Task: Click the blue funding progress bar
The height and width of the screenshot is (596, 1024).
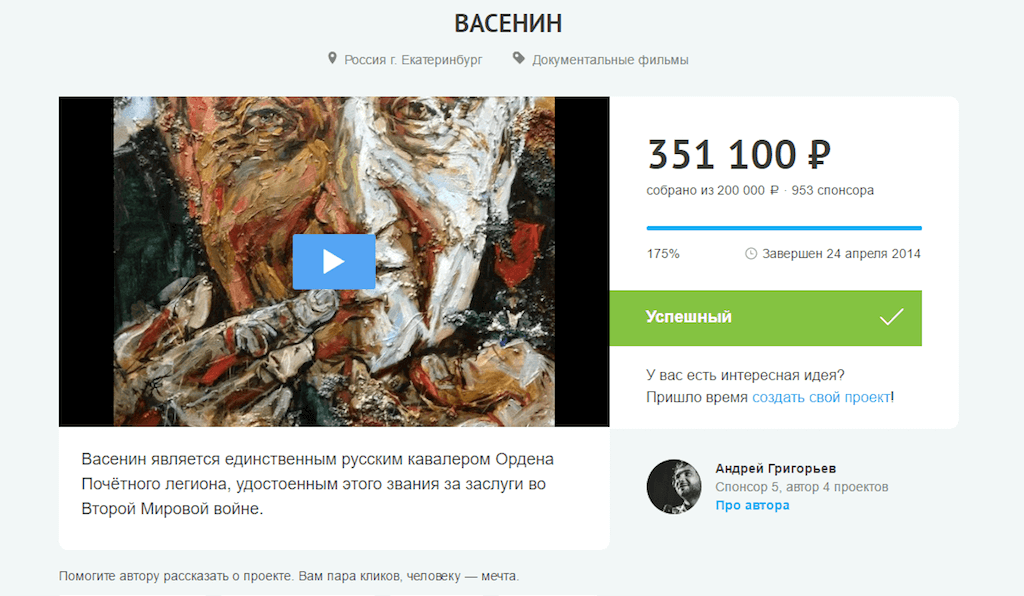Action: point(784,228)
